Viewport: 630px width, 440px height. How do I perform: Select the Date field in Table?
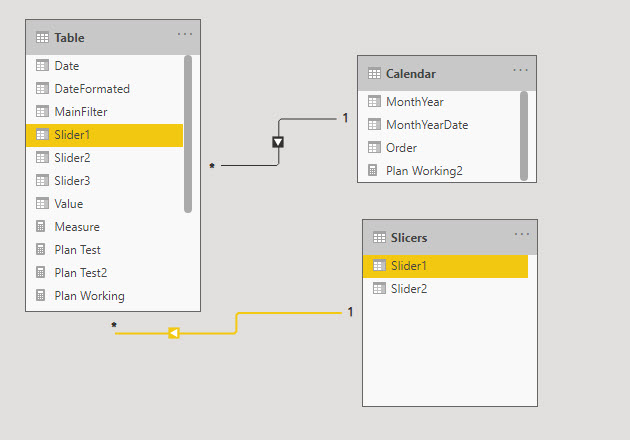pyautogui.click(x=104, y=65)
